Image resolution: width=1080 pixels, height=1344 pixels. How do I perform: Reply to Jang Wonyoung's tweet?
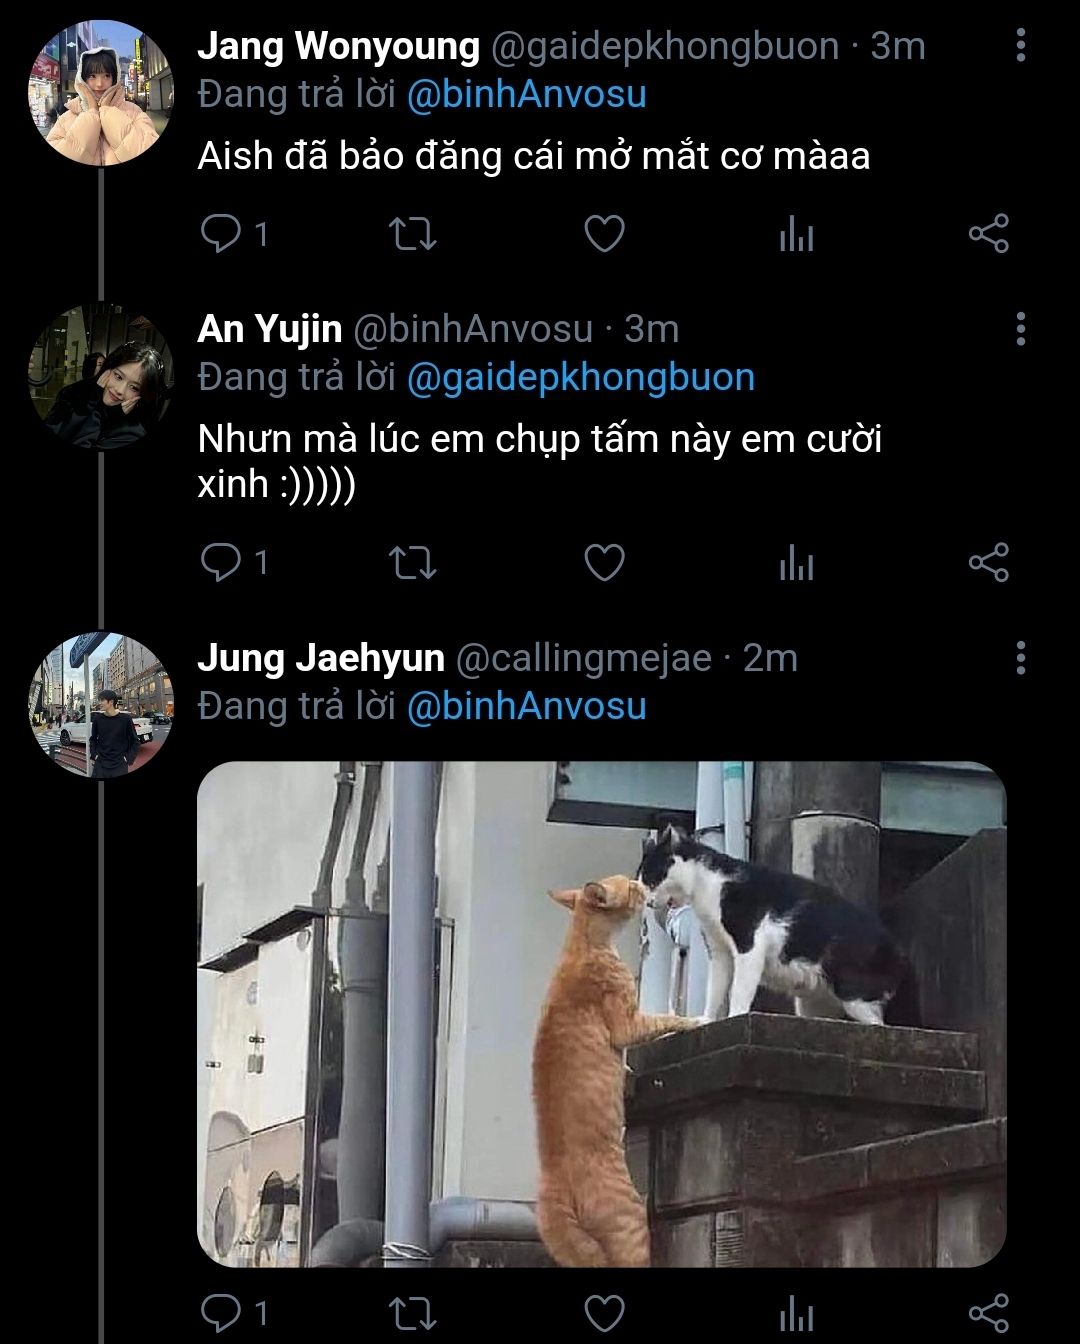[218, 234]
